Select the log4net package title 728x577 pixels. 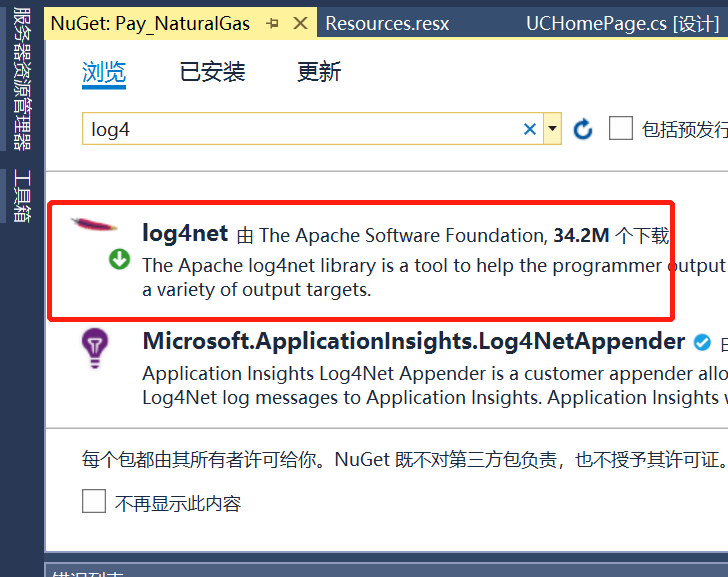pos(185,234)
